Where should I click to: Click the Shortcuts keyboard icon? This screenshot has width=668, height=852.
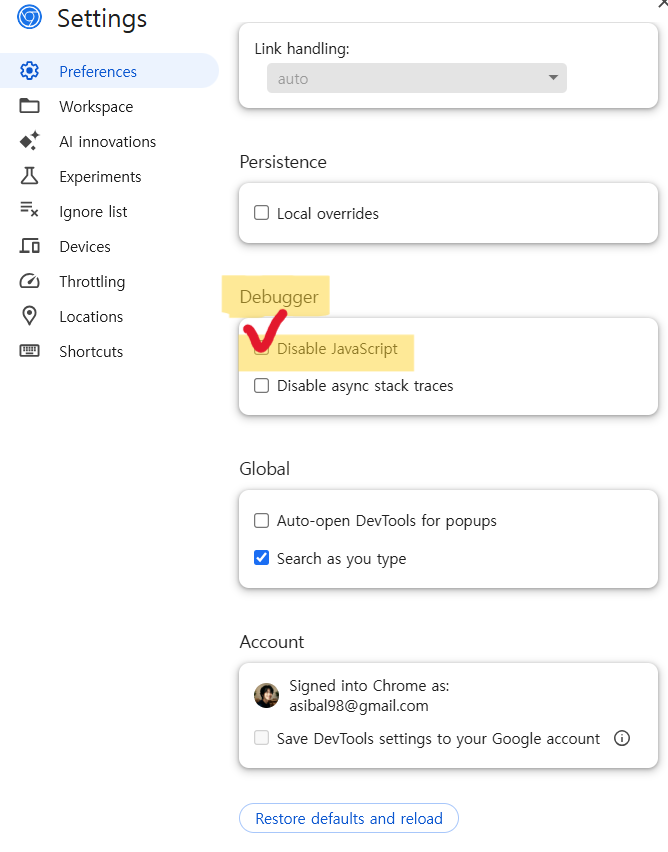pyautogui.click(x=29, y=351)
